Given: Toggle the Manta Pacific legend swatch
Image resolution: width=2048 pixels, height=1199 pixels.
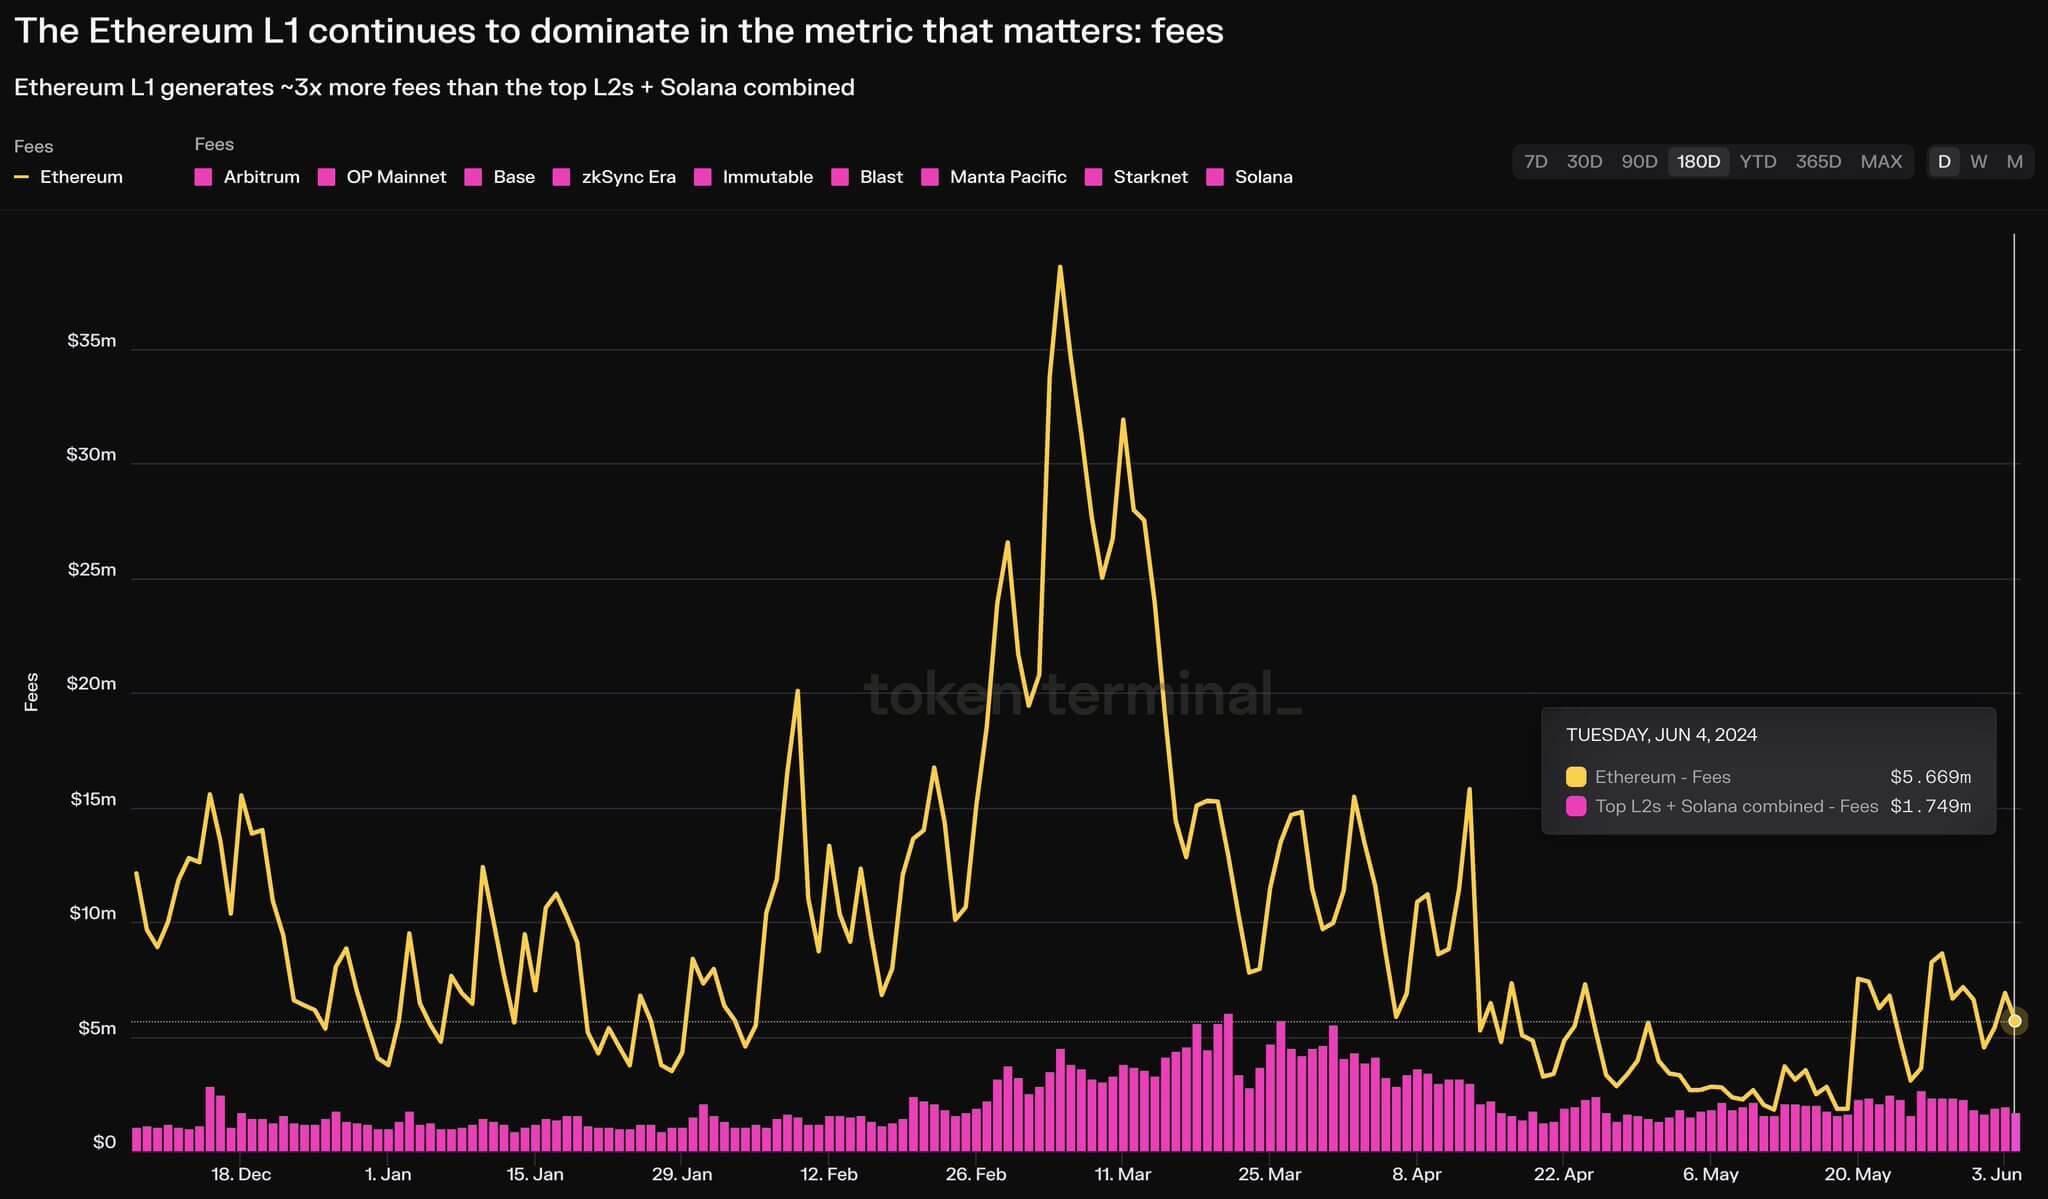Looking at the screenshot, I should coord(930,177).
